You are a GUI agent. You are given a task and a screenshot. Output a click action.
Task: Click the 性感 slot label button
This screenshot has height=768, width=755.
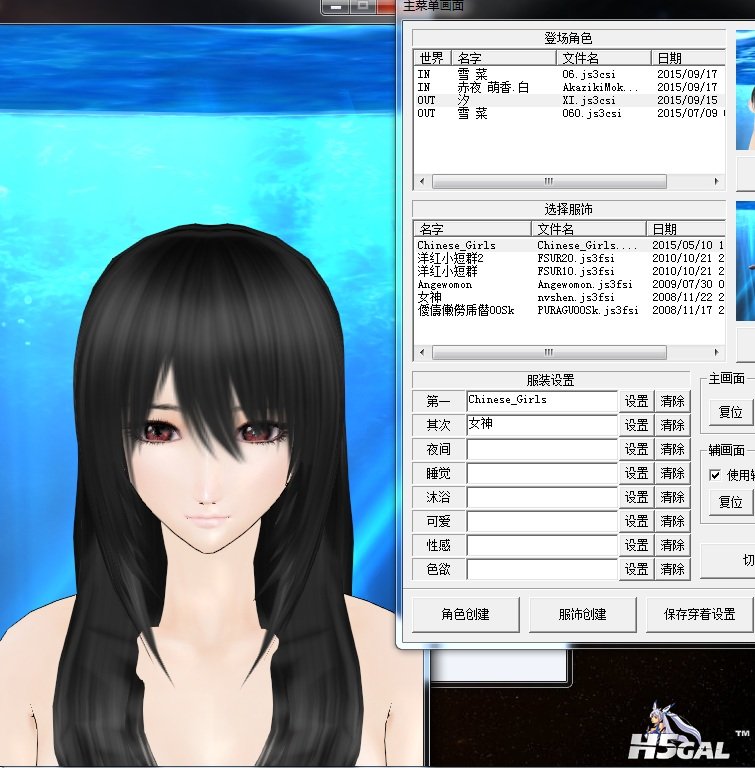click(438, 545)
